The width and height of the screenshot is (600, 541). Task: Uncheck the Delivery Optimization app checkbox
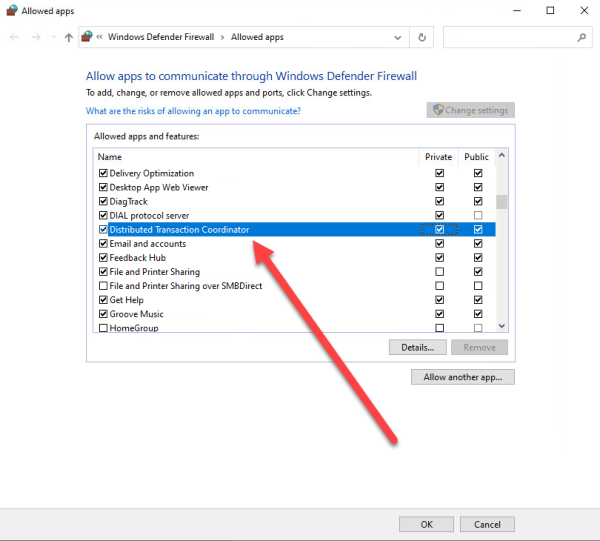(103, 173)
